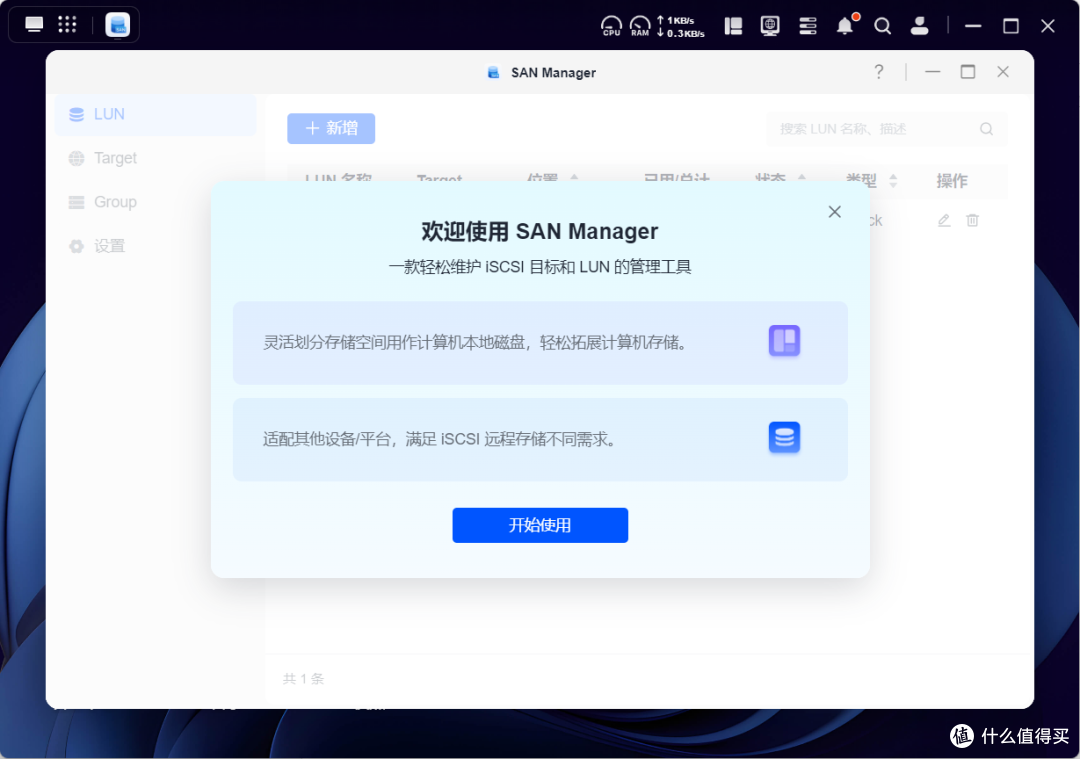
Task: Click the 适配其他设备/平台 feature card text
Action: [439, 439]
